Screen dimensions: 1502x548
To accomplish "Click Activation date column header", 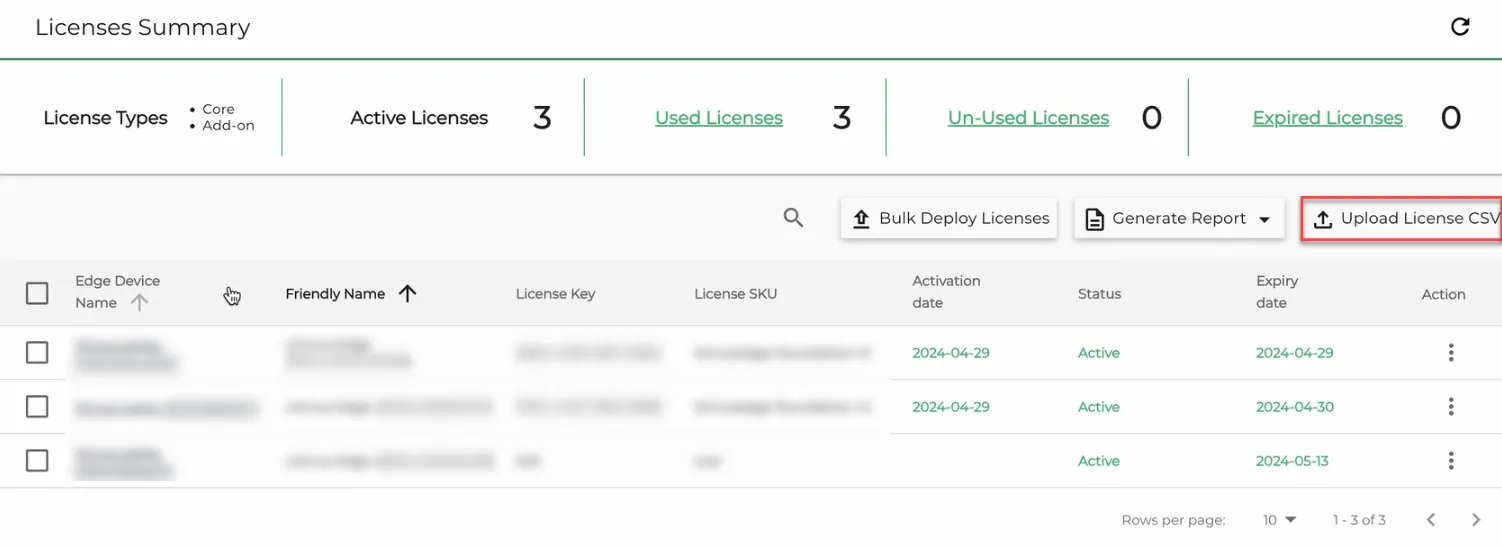I will [946, 292].
